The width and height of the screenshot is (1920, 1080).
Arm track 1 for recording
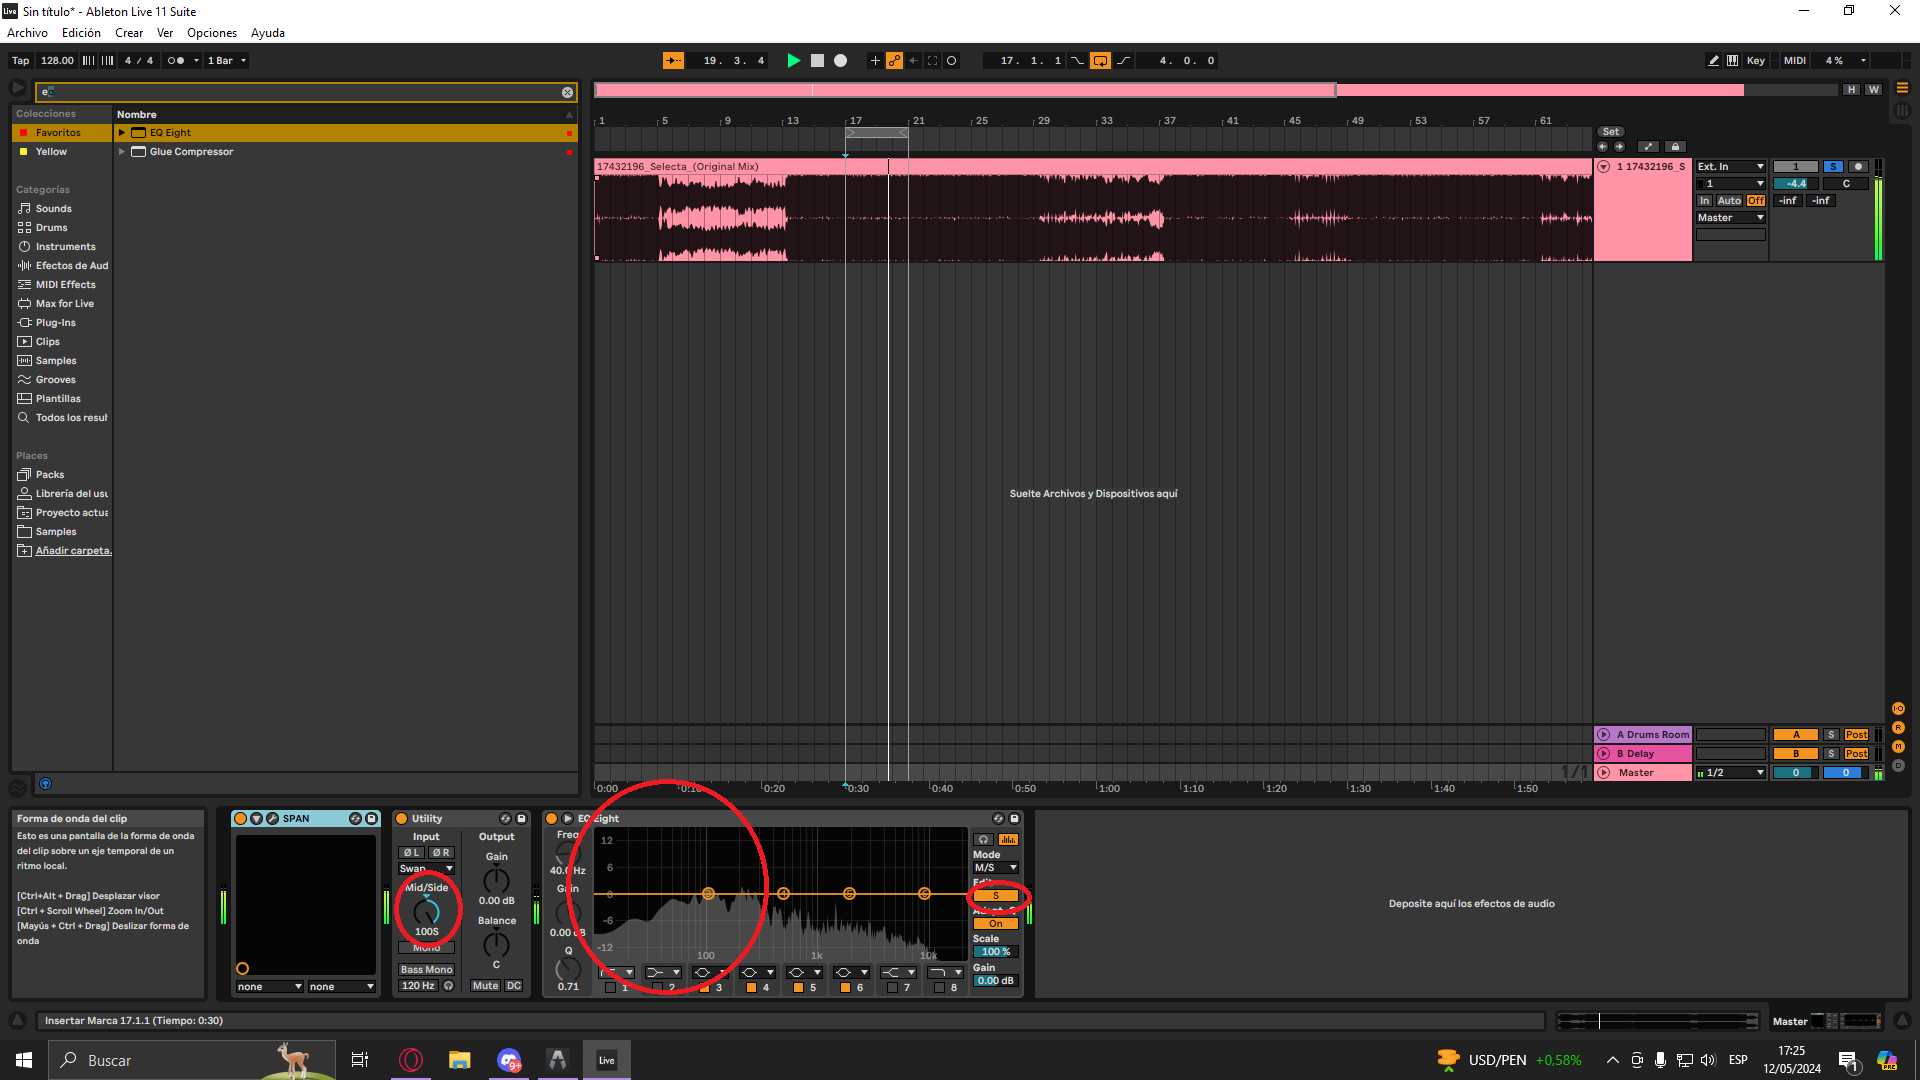(1858, 167)
